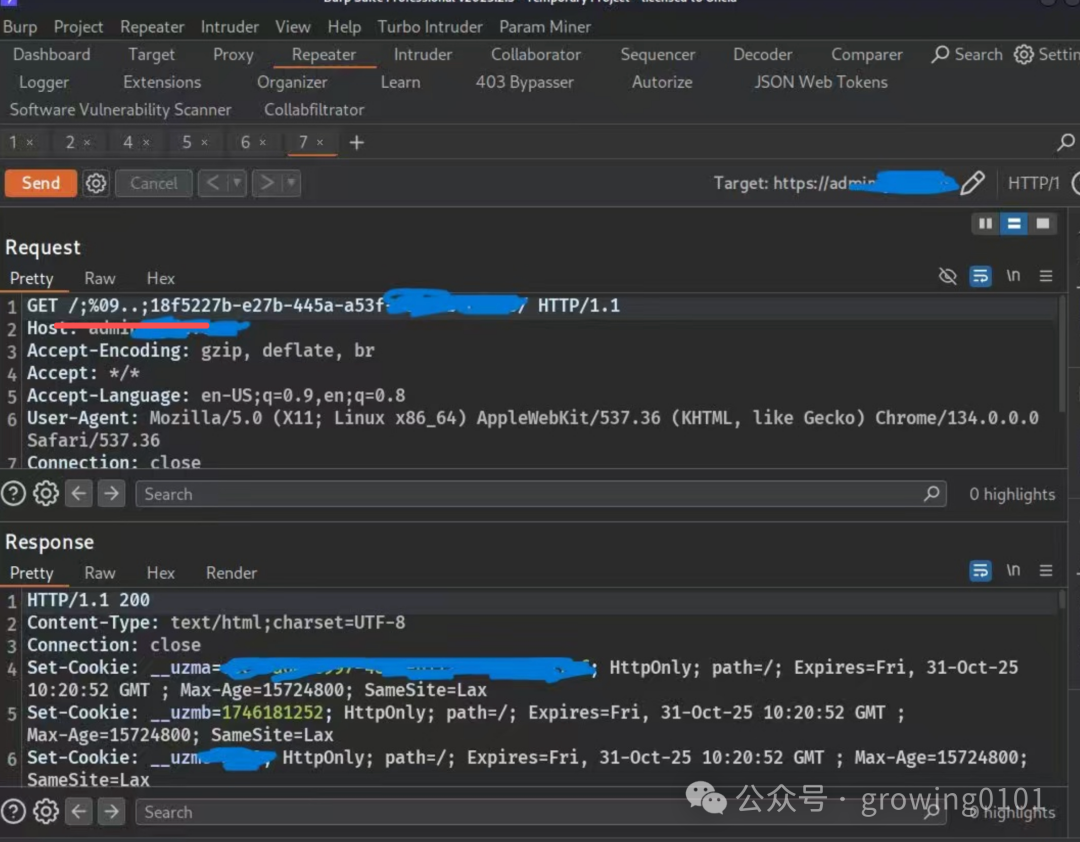The height and width of the screenshot is (842, 1080).
Task: Open the forward history dropdown arrow
Action: pos(290,183)
